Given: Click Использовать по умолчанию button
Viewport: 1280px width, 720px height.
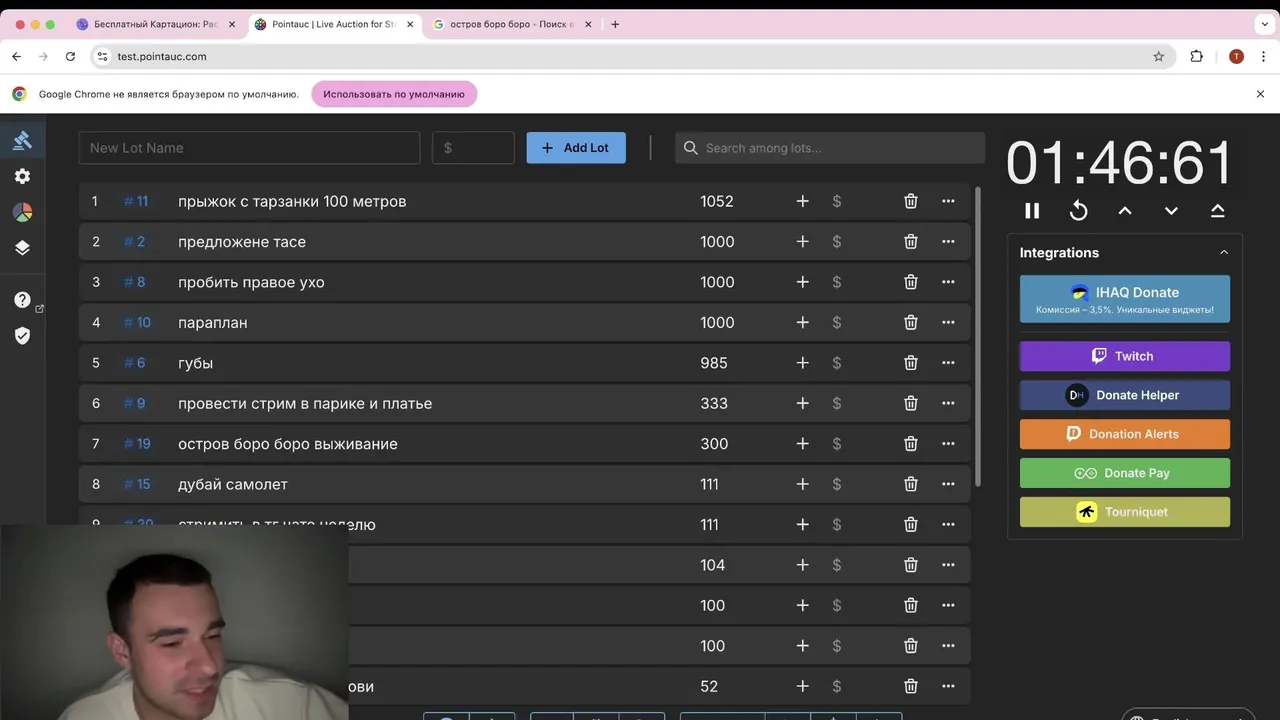Looking at the screenshot, I should [x=394, y=94].
